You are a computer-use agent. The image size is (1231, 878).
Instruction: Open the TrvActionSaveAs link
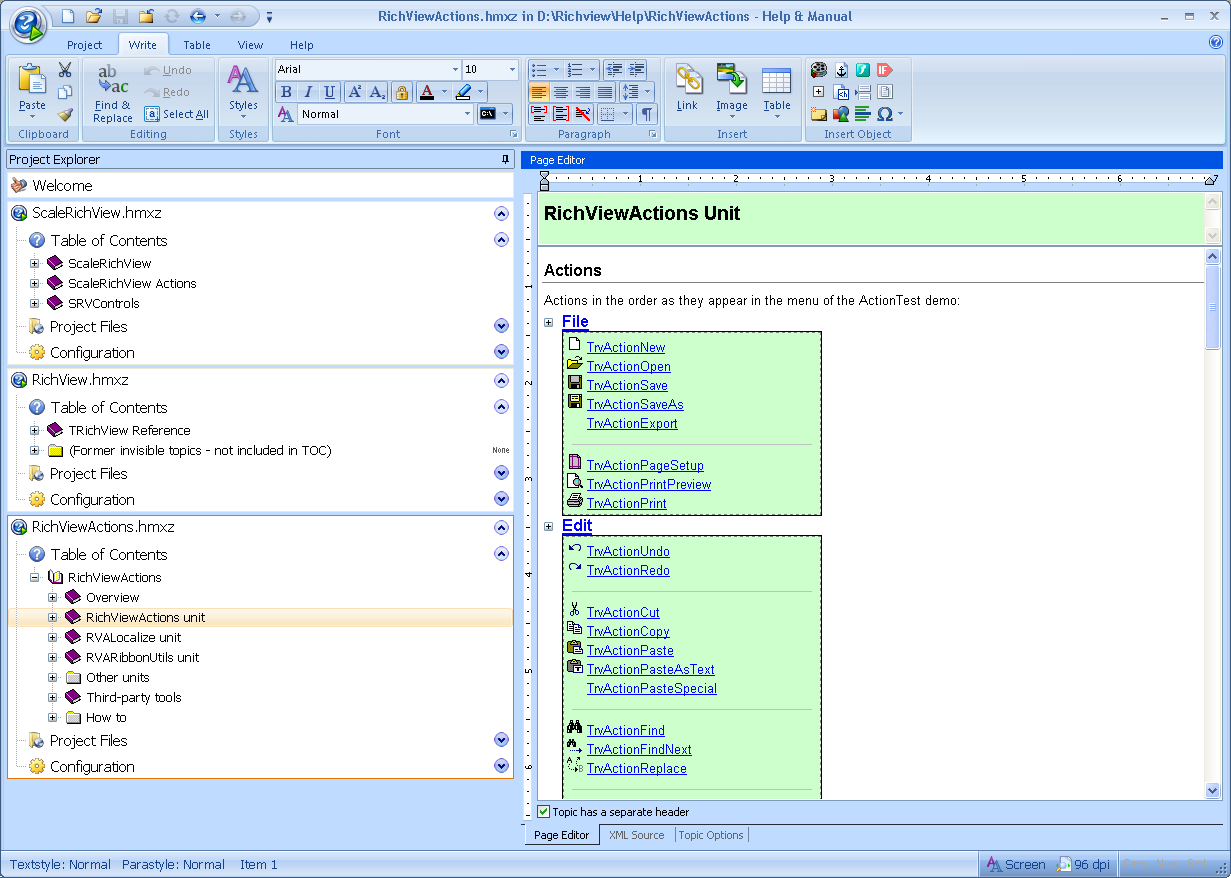[x=635, y=404]
